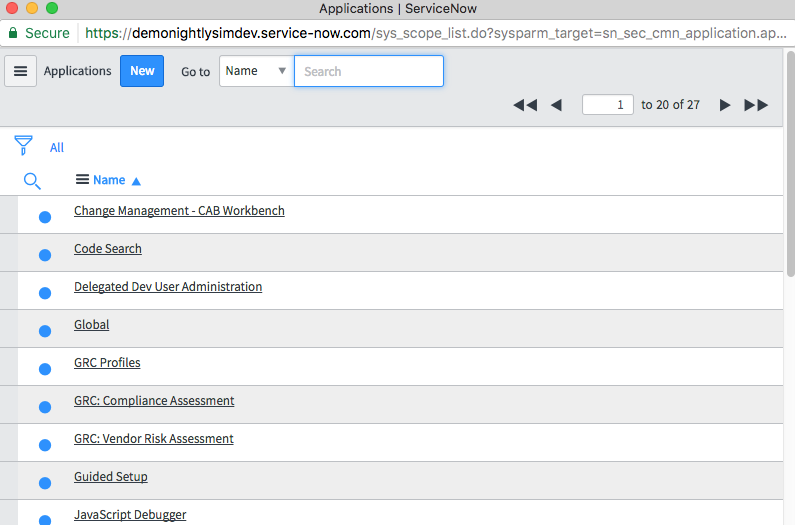Image resolution: width=795 pixels, height=525 pixels.
Task: Click the All filter breadcrumb
Action: [57, 148]
